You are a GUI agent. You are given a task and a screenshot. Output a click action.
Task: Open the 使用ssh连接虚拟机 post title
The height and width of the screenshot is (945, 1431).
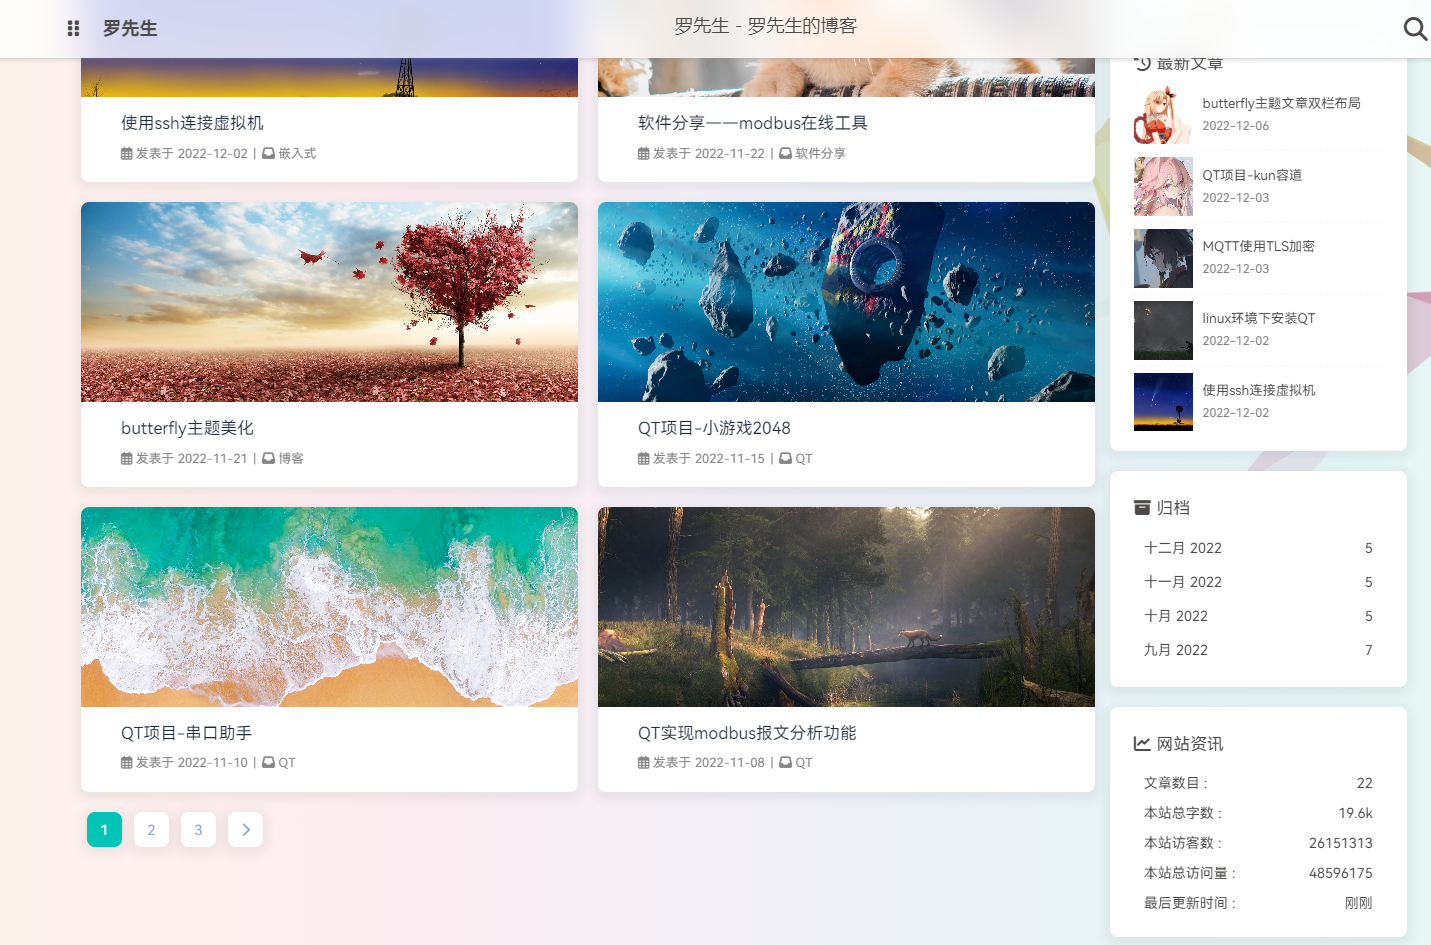[192, 123]
